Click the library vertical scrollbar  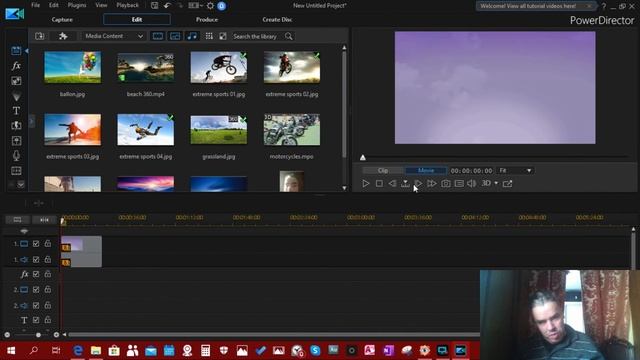point(344,104)
